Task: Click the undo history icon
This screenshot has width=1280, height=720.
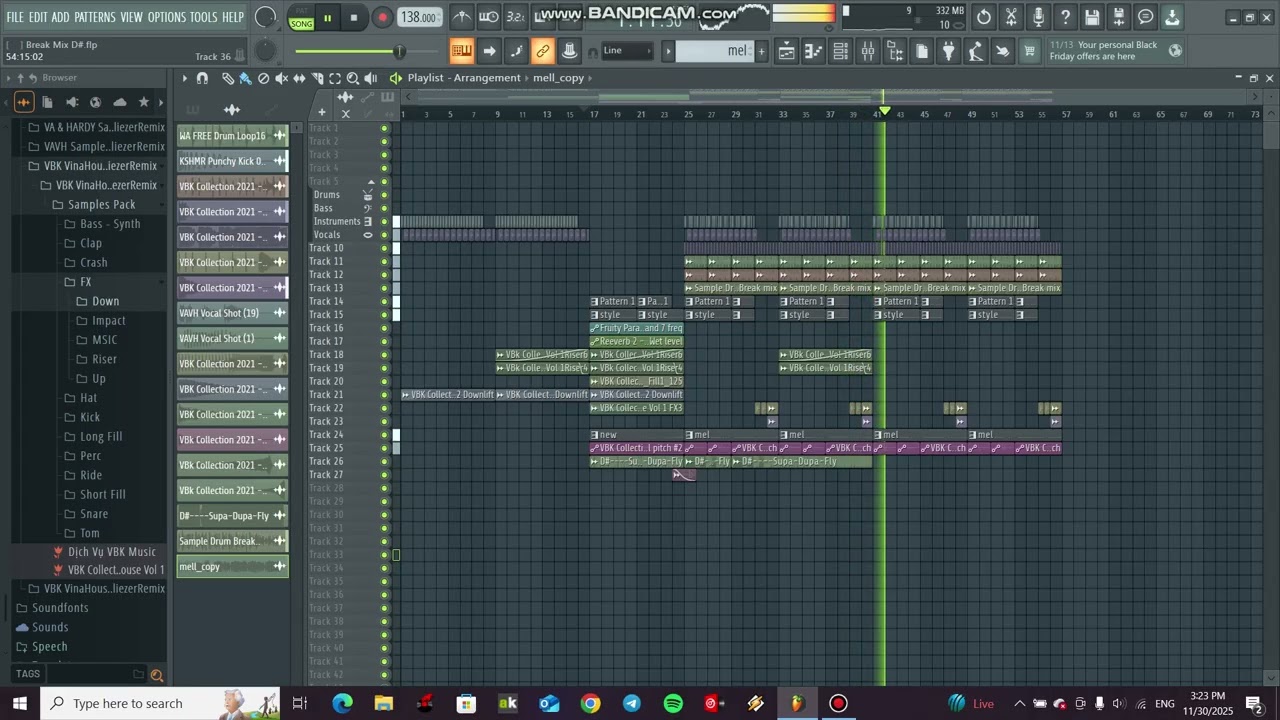Action: (984, 17)
